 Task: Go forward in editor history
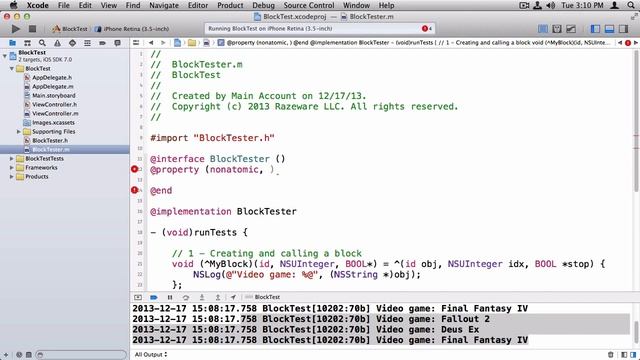pyautogui.click(x=163, y=43)
